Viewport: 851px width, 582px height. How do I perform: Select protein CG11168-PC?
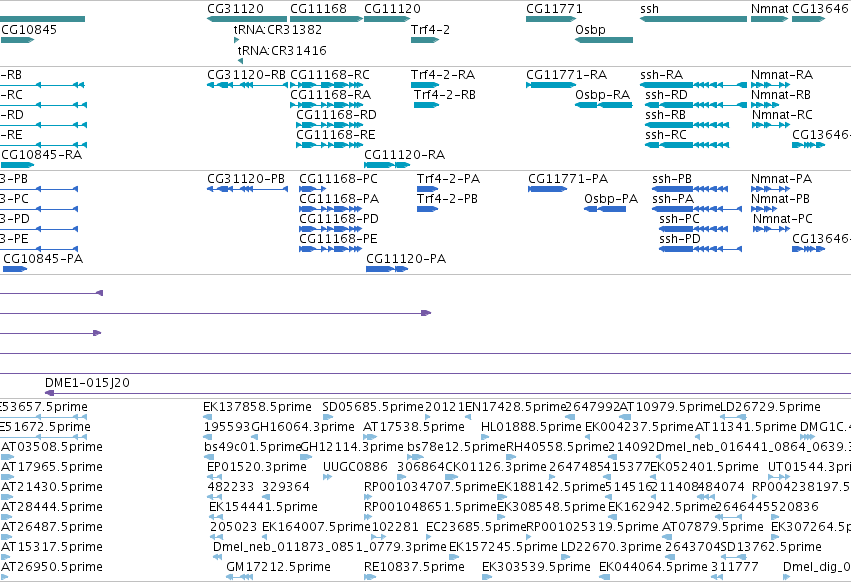[x=339, y=179]
